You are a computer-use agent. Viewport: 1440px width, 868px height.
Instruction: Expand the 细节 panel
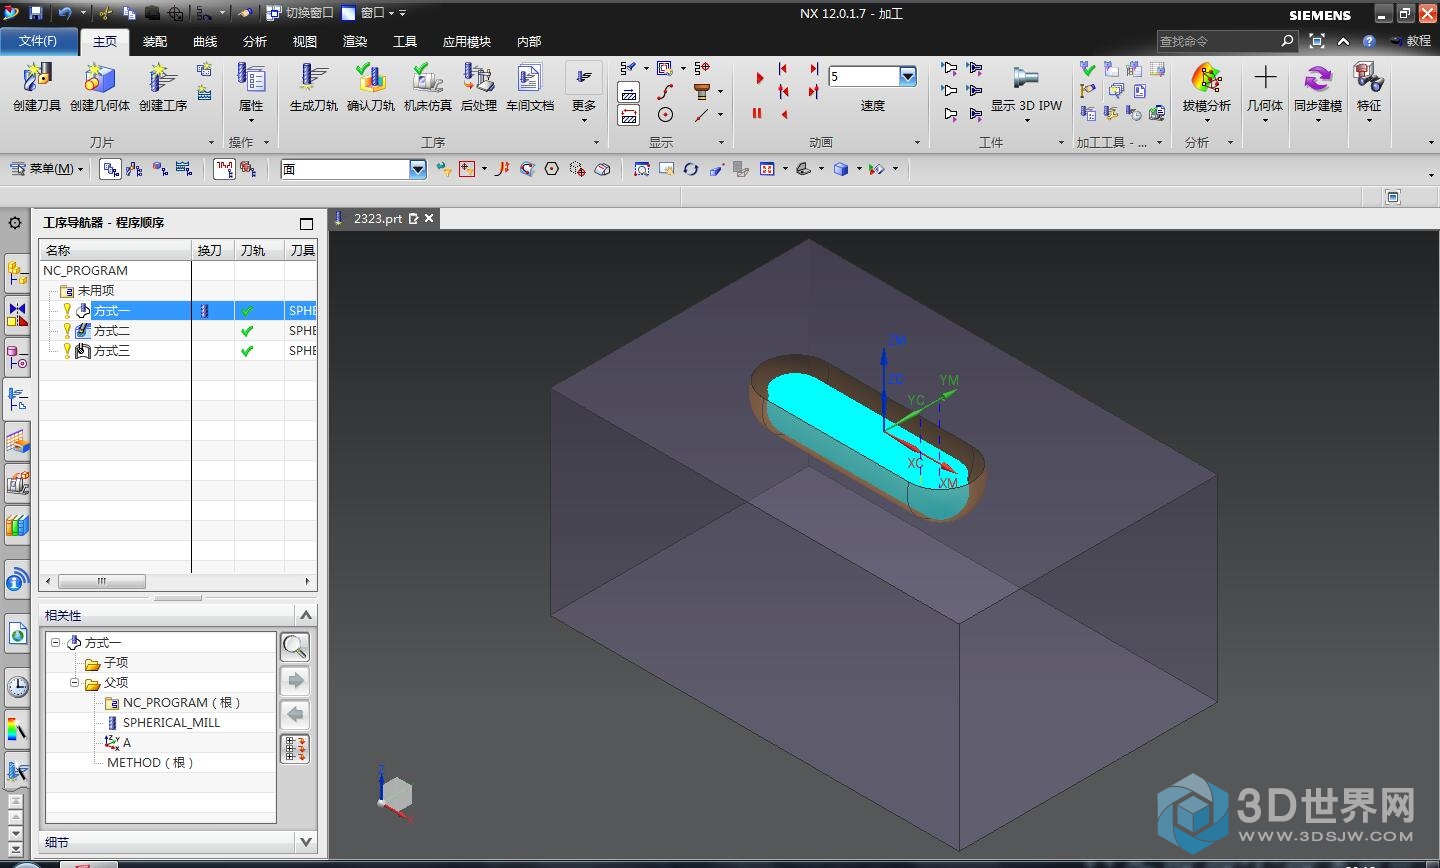point(307,842)
